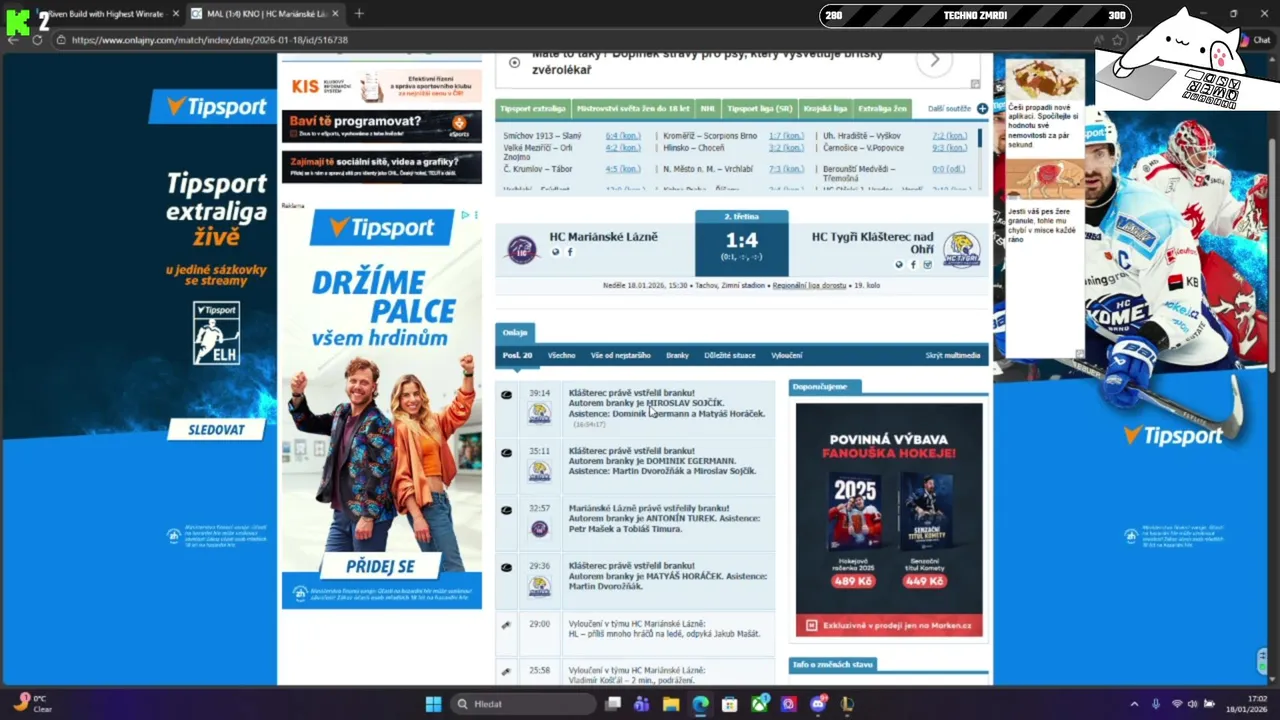Click SLEDOVAT button on Tipsport extraliga ad
This screenshot has height=720, width=1280.
(217, 430)
